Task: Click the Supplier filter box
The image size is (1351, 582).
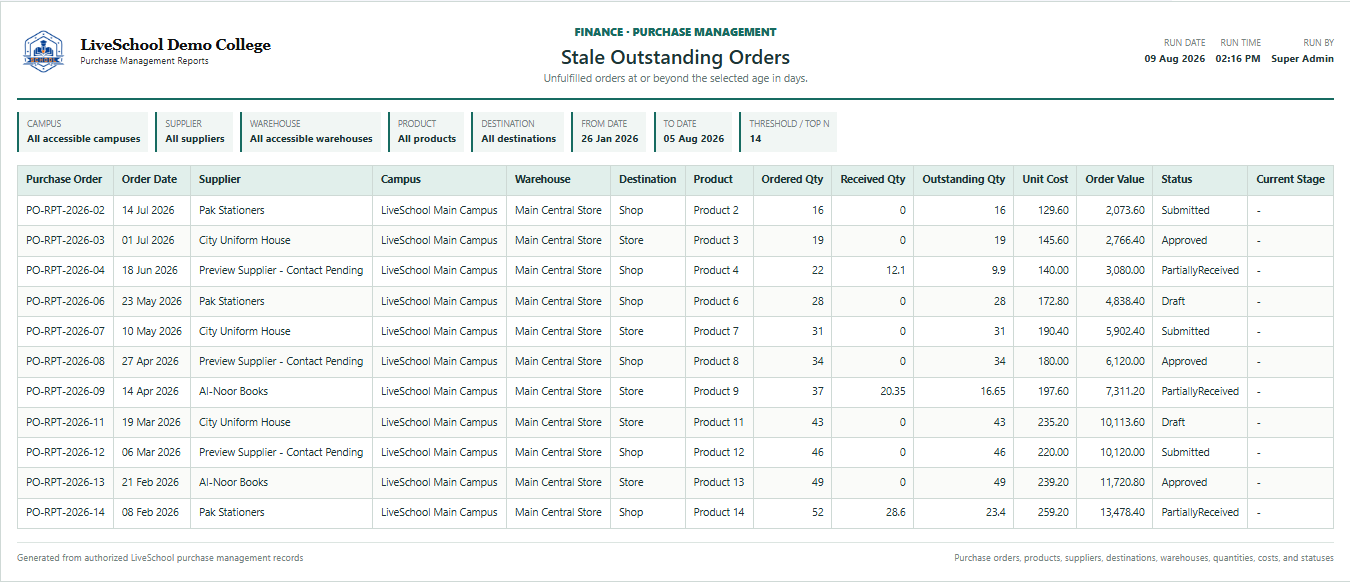Action: pos(194,131)
